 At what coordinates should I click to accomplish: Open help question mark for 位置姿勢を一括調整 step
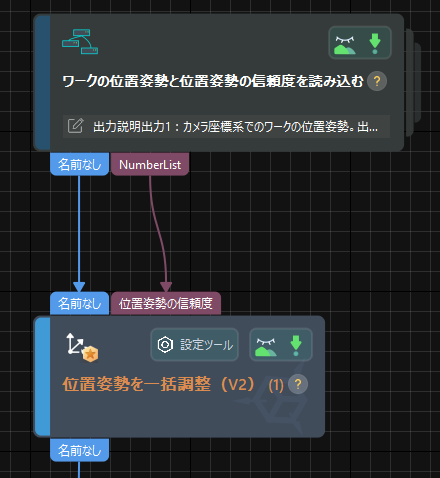(x=298, y=384)
